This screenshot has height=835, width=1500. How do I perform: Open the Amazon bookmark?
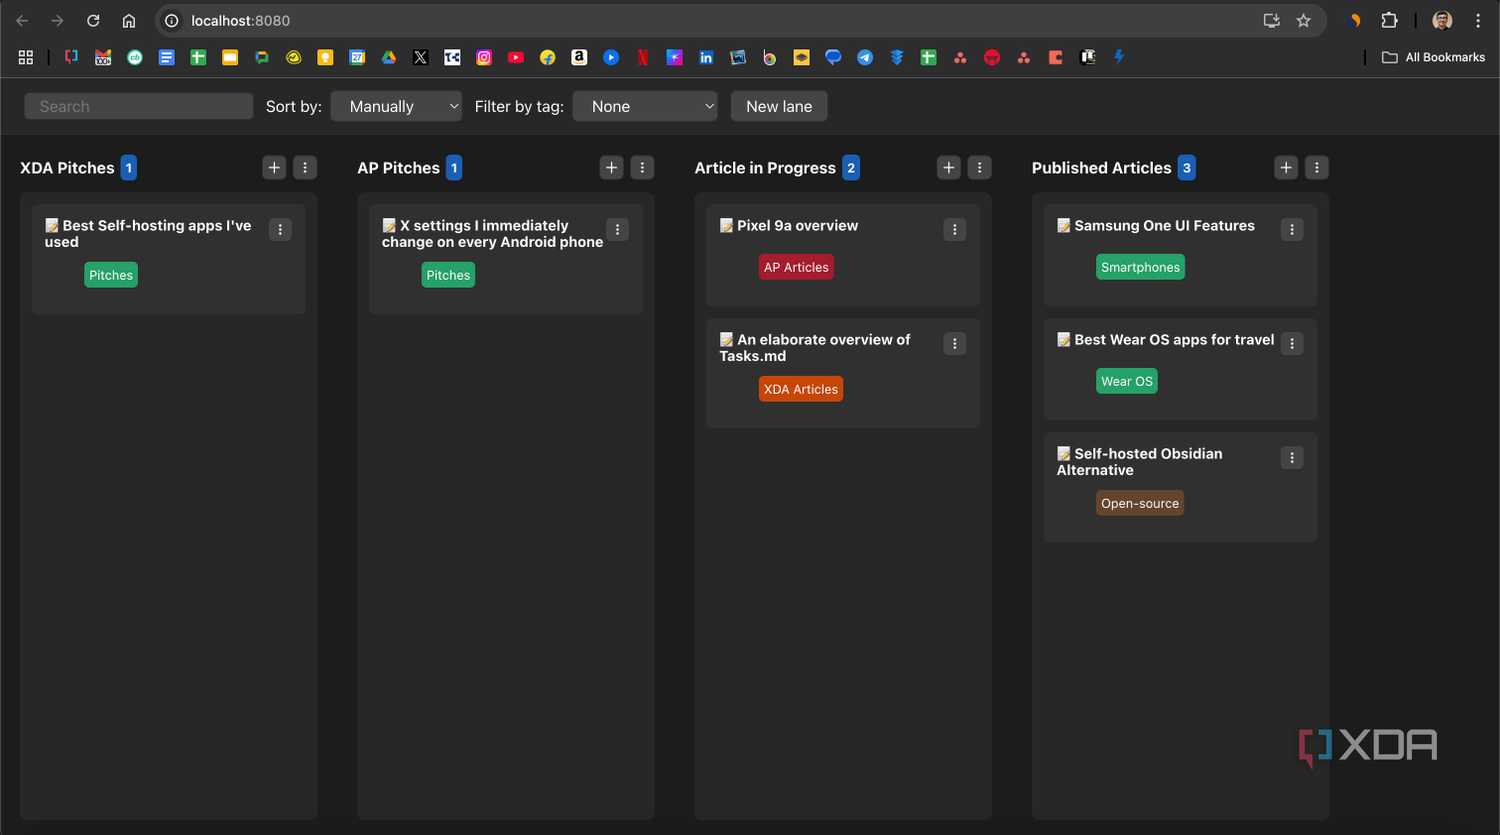(x=579, y=58)
